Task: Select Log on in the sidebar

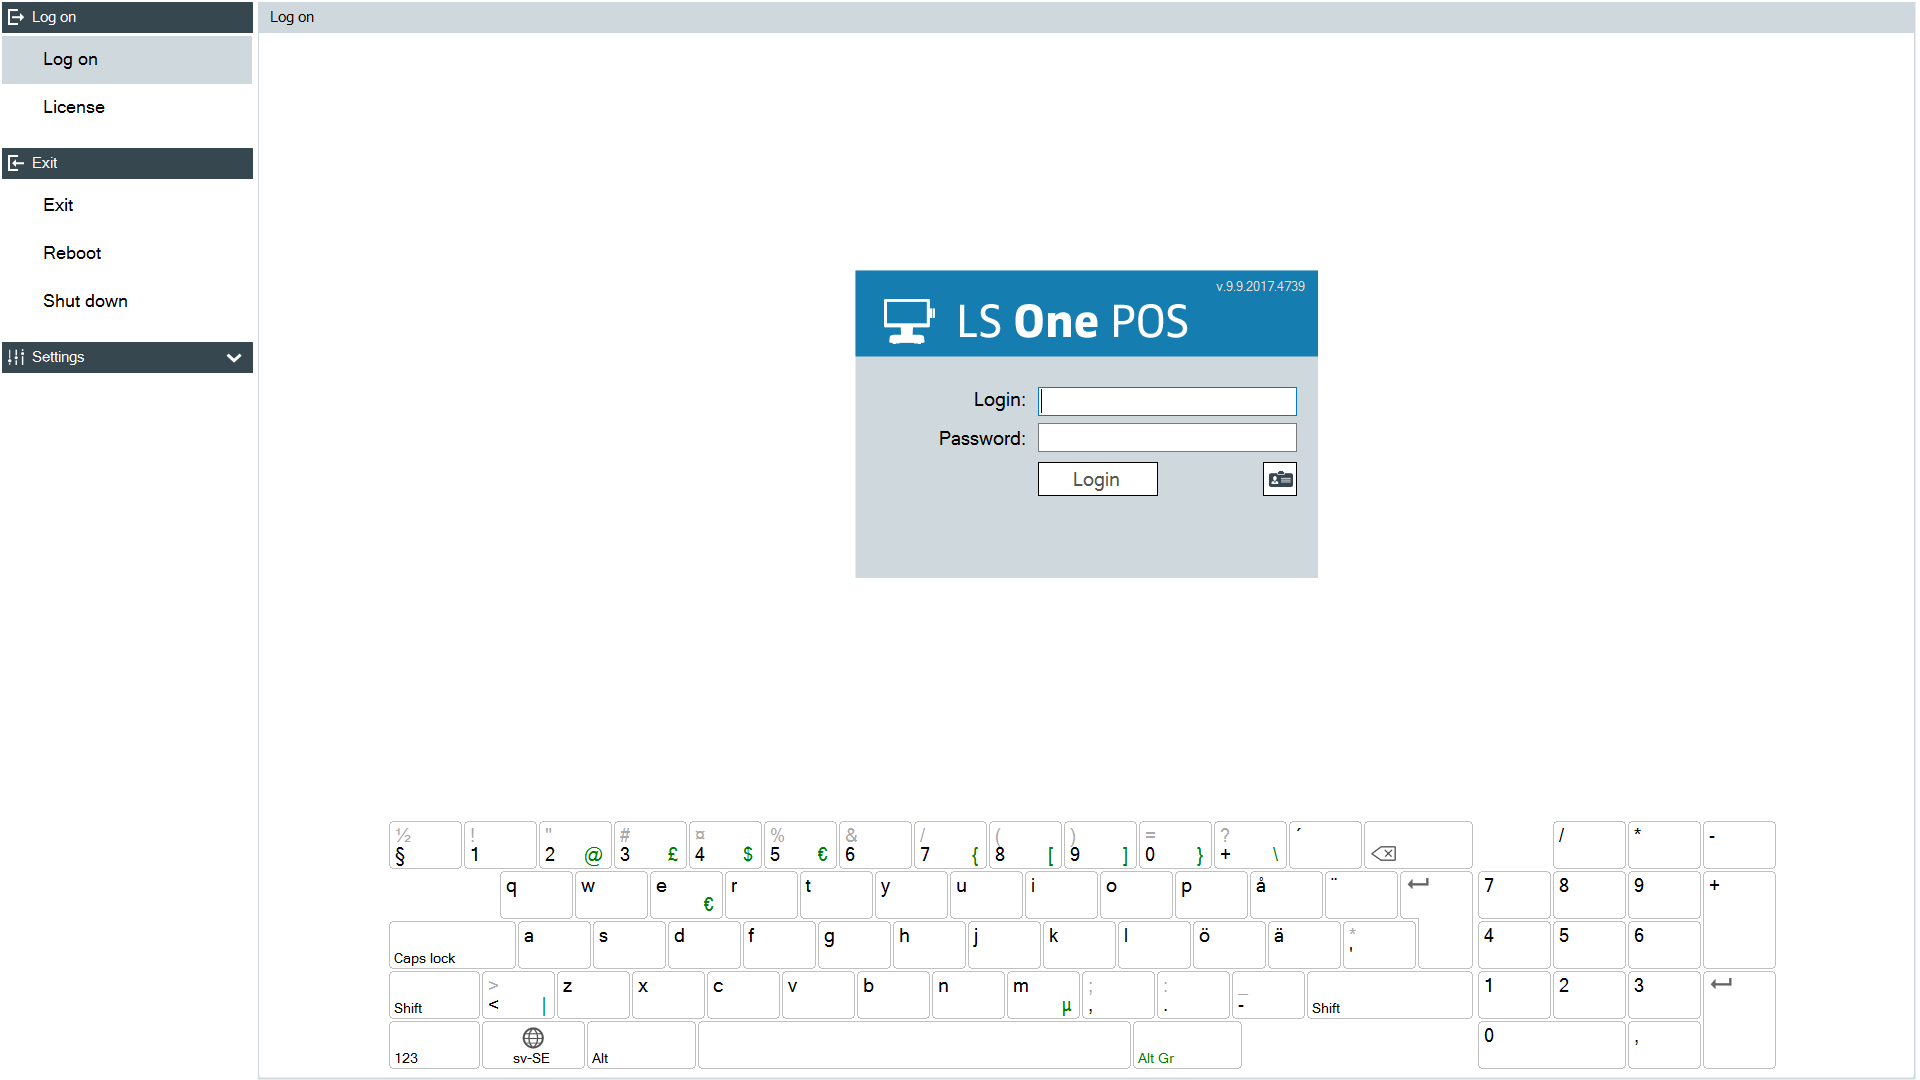Action: coord(127,60)
